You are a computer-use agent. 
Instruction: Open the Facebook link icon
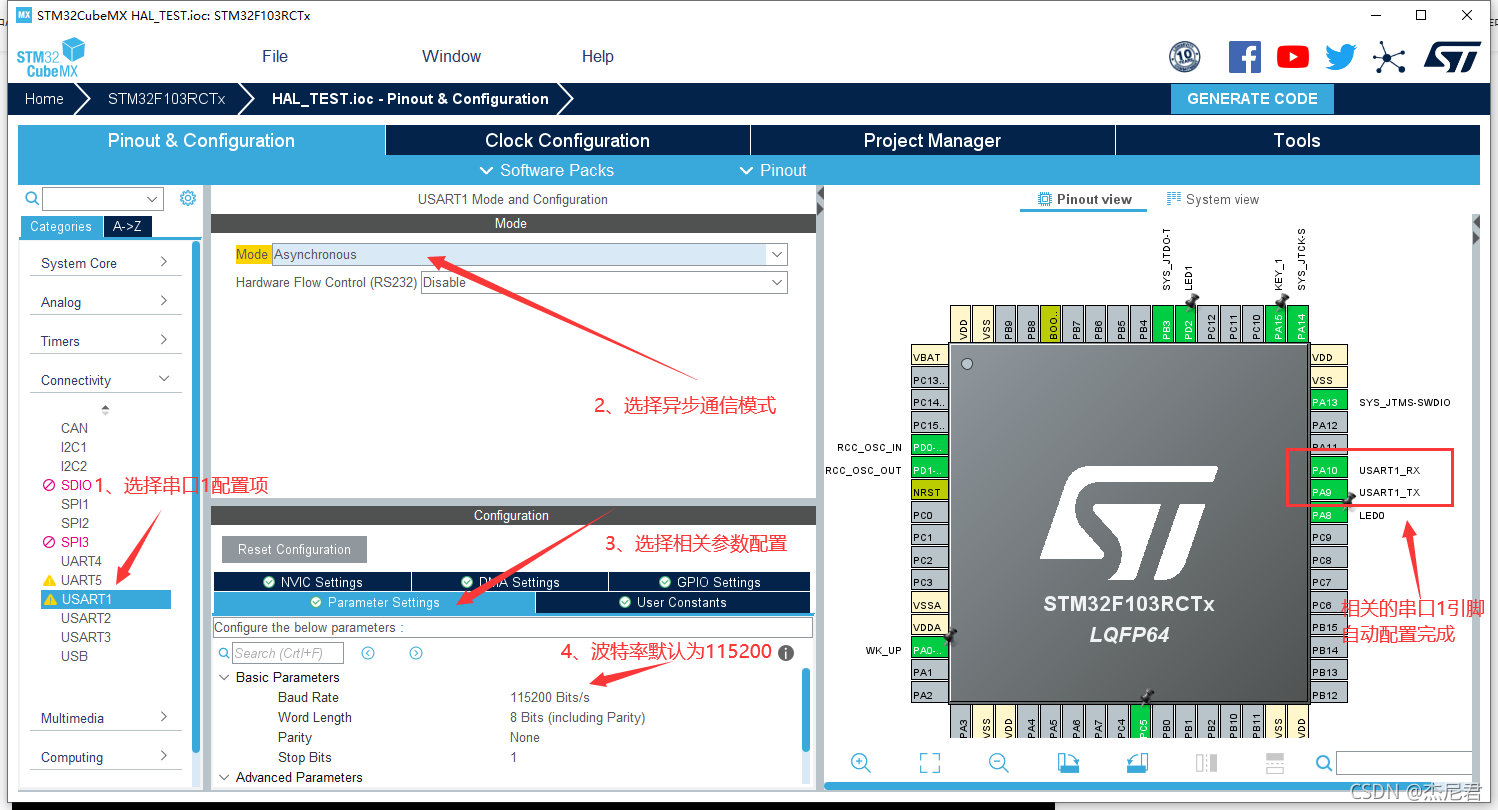1244,57
